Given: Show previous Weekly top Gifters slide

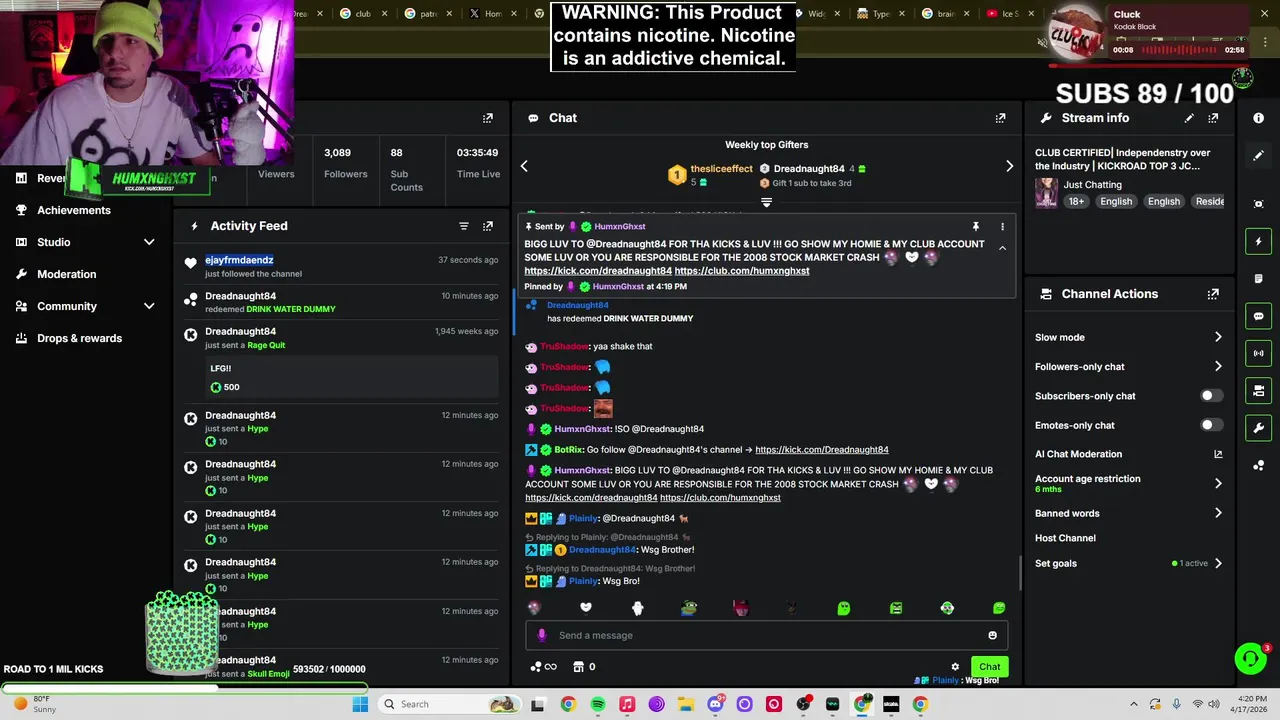Looking at the screenshot, I should (524, 166).
